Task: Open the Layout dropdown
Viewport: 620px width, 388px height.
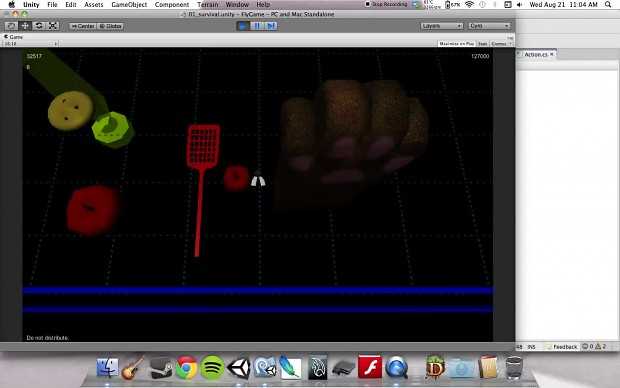Action: pyautogui.click(x=489, y=26)
